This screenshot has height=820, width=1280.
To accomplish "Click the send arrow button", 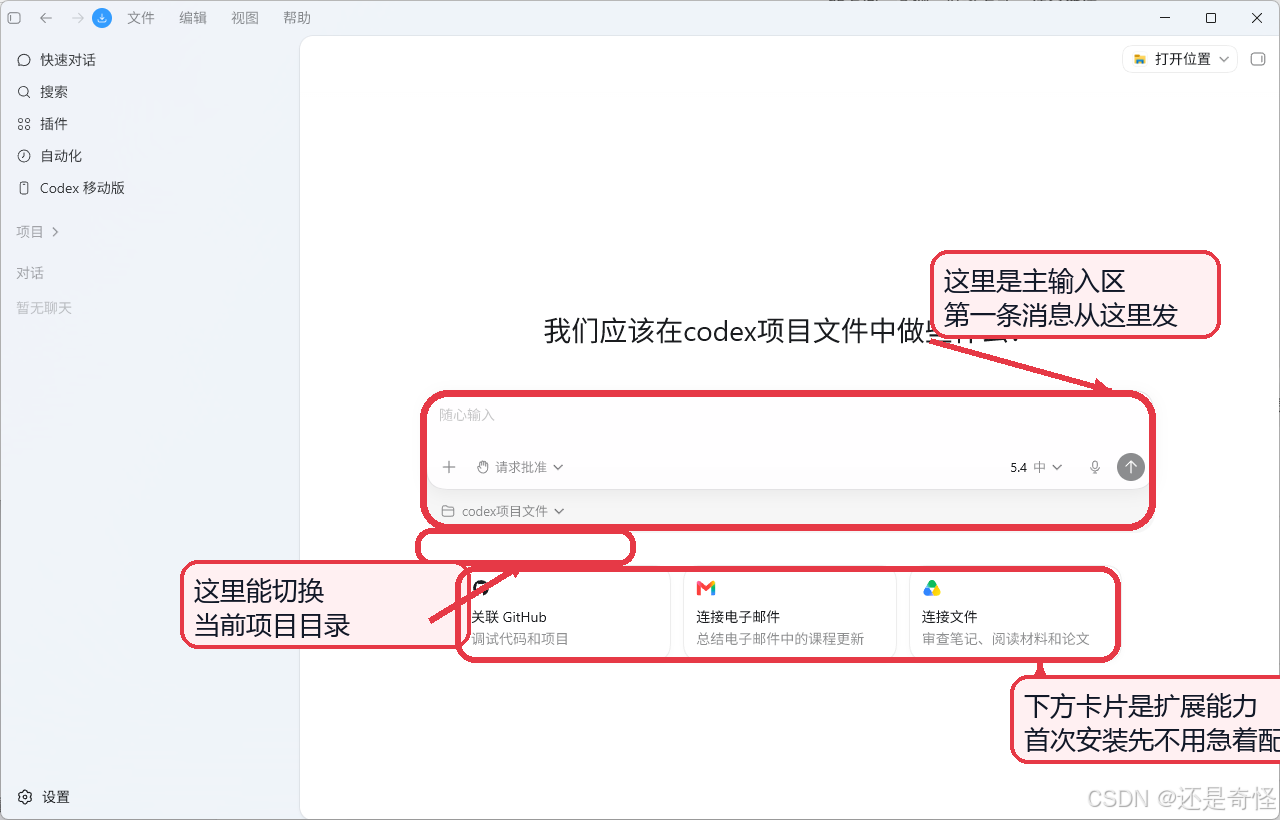I will point(1131,467).
